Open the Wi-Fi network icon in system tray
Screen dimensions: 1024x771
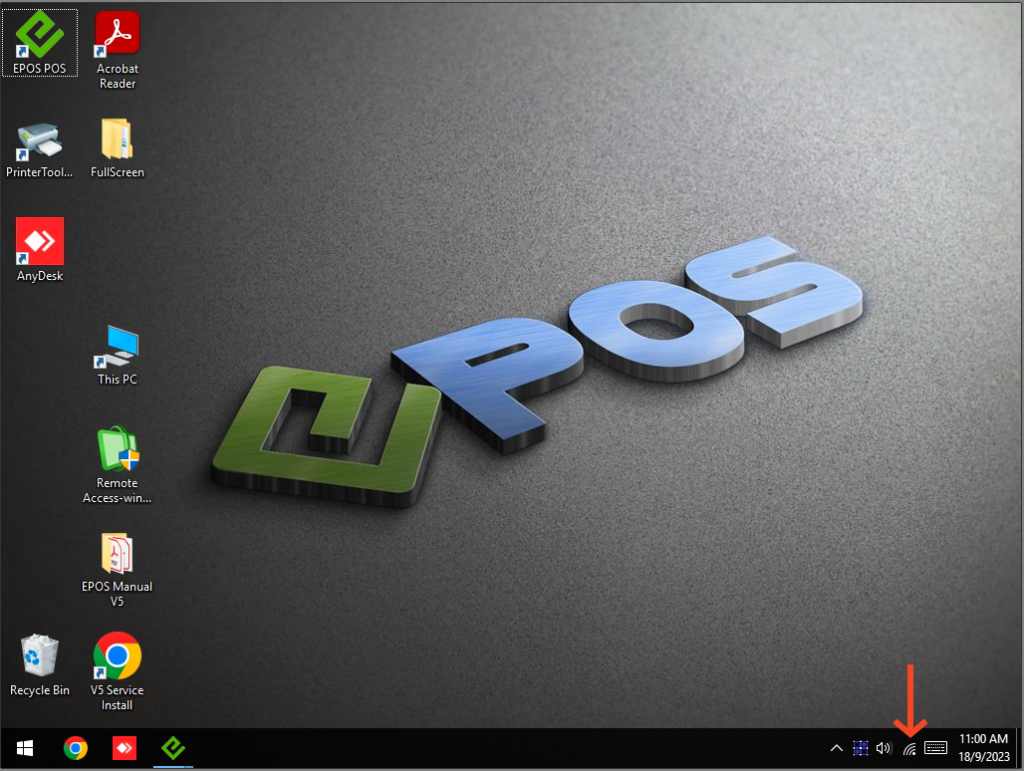tap(912, 747)
